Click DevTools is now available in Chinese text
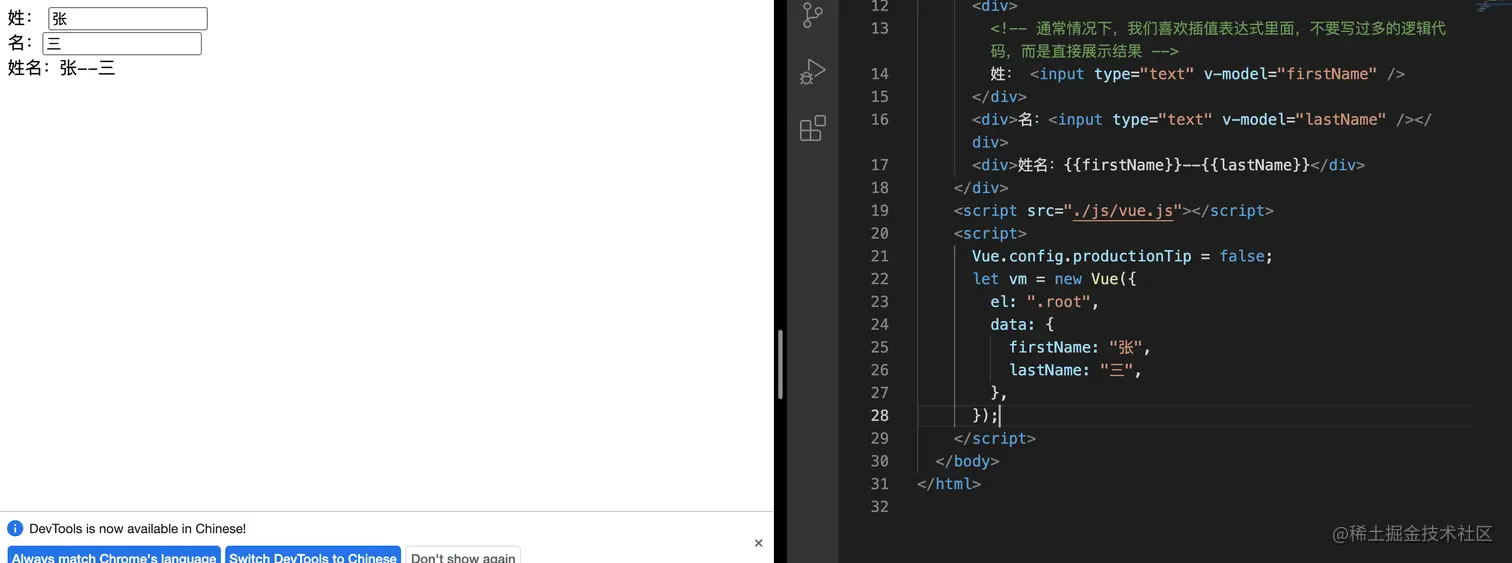 (137, 528)
